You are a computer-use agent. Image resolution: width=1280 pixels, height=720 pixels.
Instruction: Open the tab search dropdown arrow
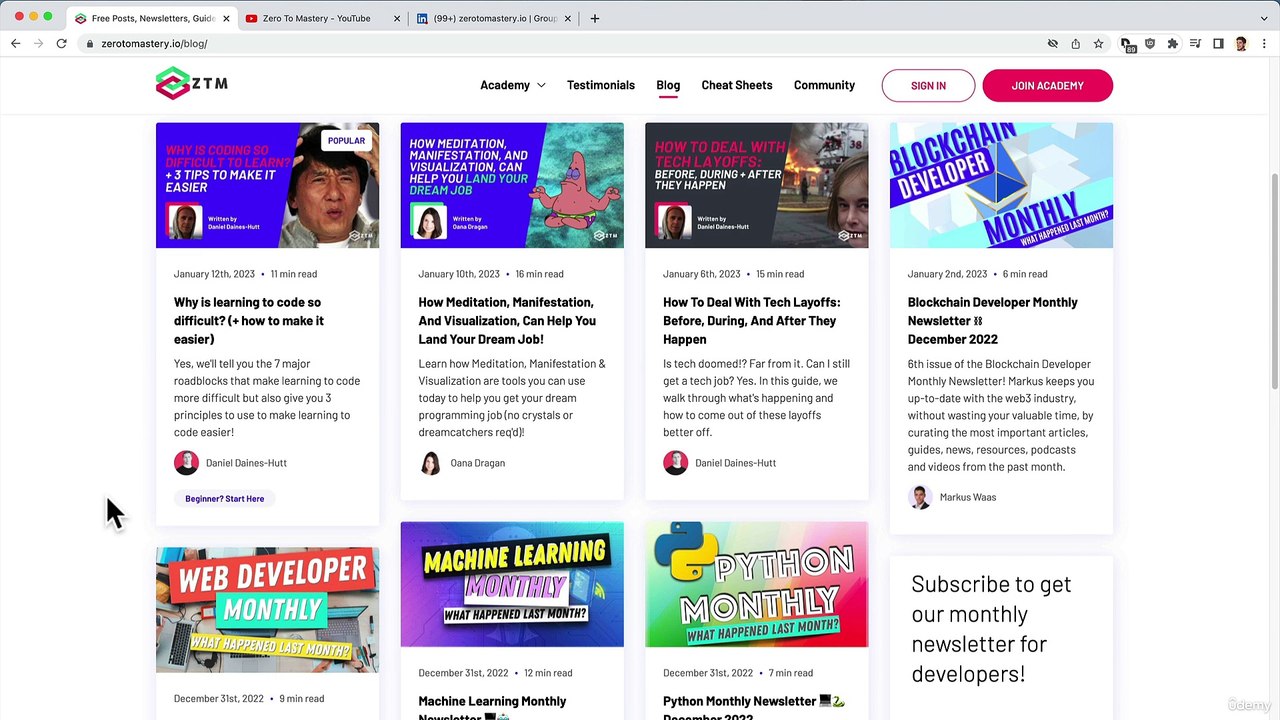[x=1263, y=18]
